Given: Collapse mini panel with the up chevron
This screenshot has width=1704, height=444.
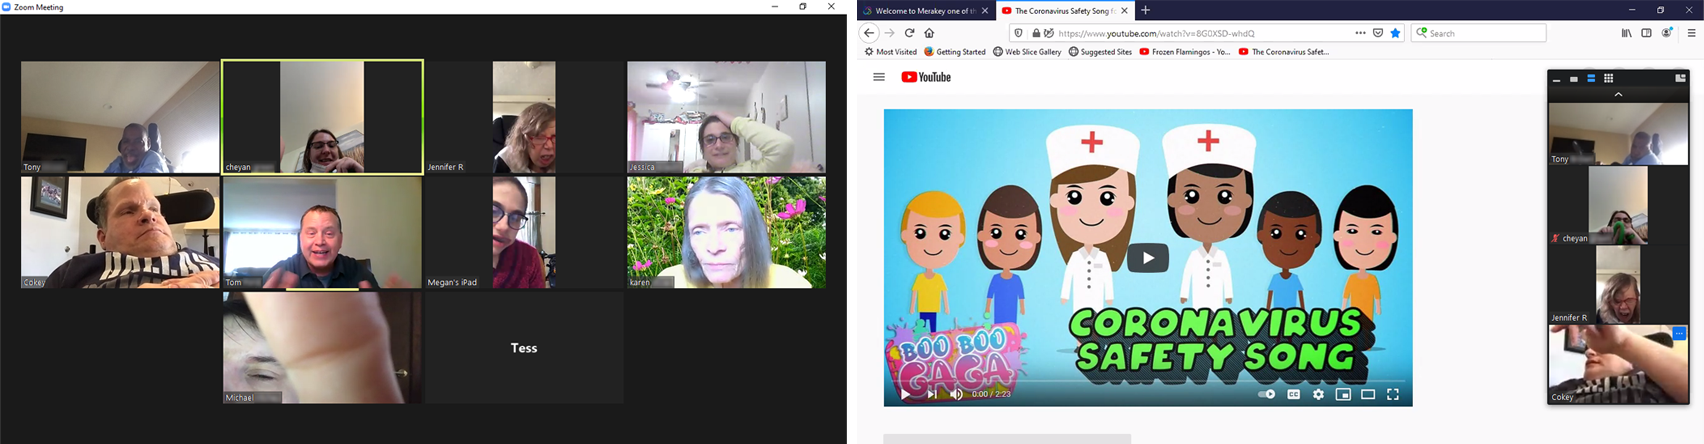Looking at the screenshot, I should coord(1618,94).
